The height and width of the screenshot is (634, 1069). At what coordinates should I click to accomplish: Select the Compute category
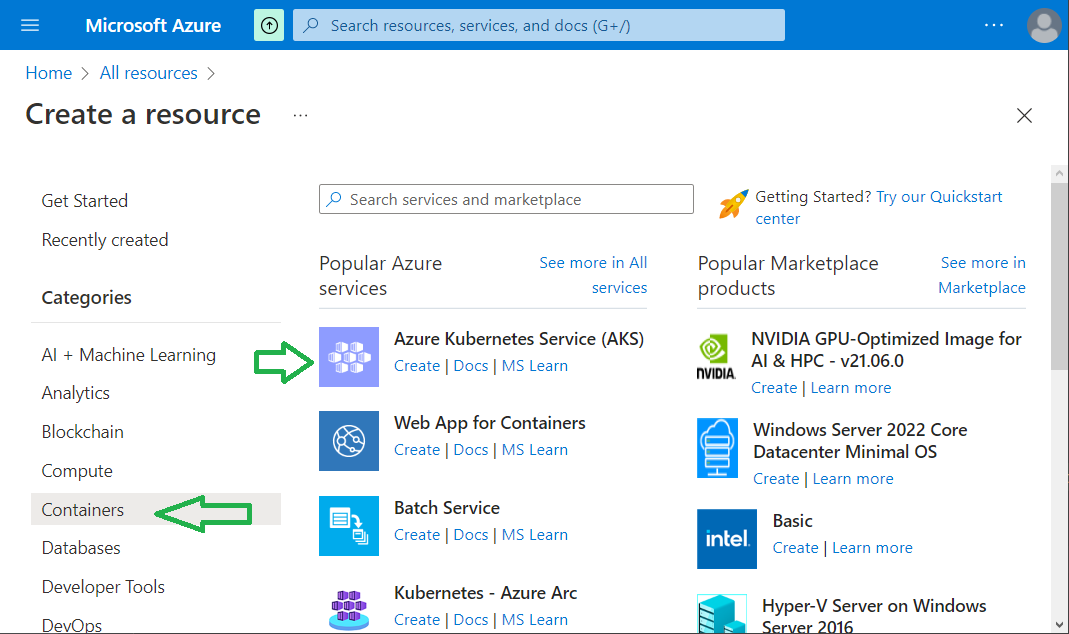[77, 471]
